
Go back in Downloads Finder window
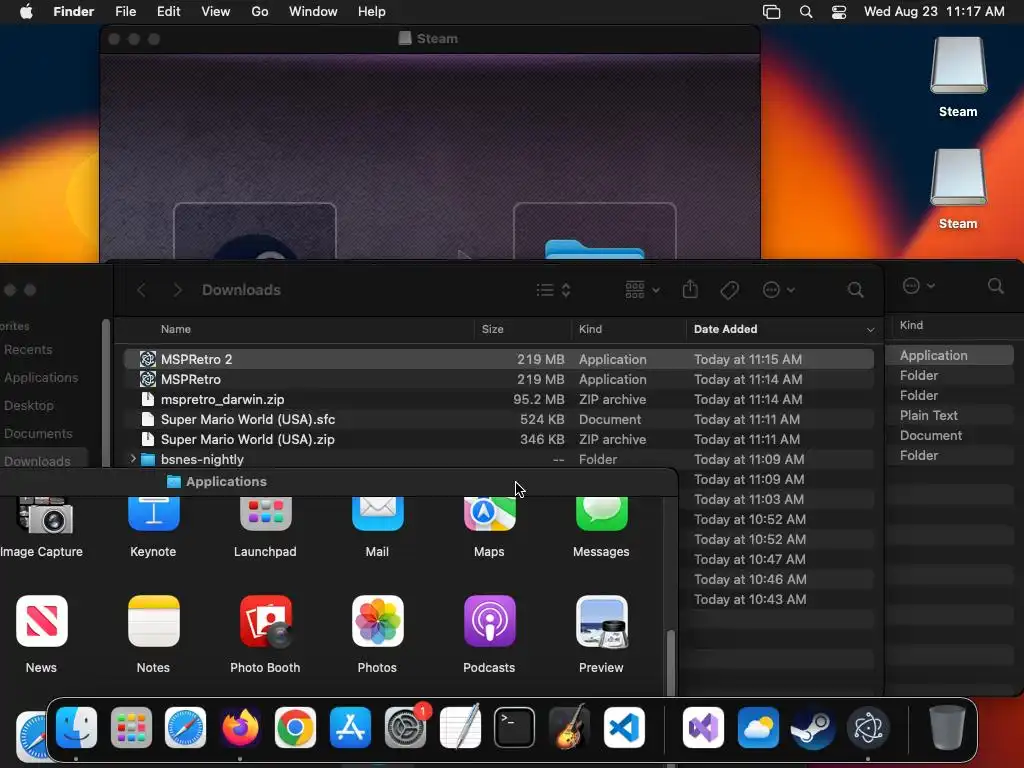pyautogui.click(x=142, y=290)
